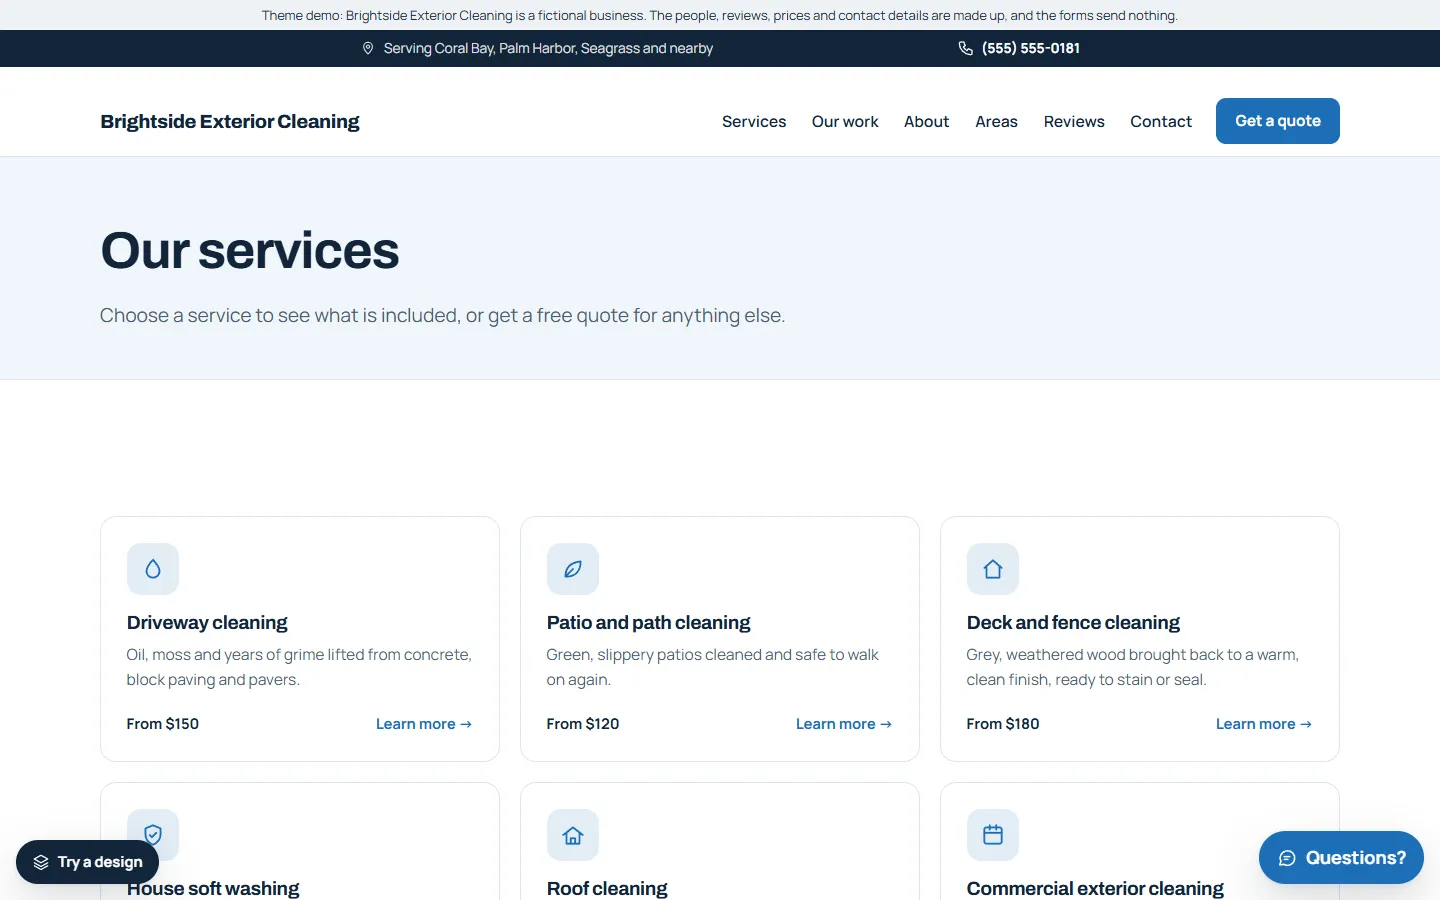Open the Driveway cleaning title
Viewport: 1440px width, 900px height.
pyautogui.click(x=207, y=622)
